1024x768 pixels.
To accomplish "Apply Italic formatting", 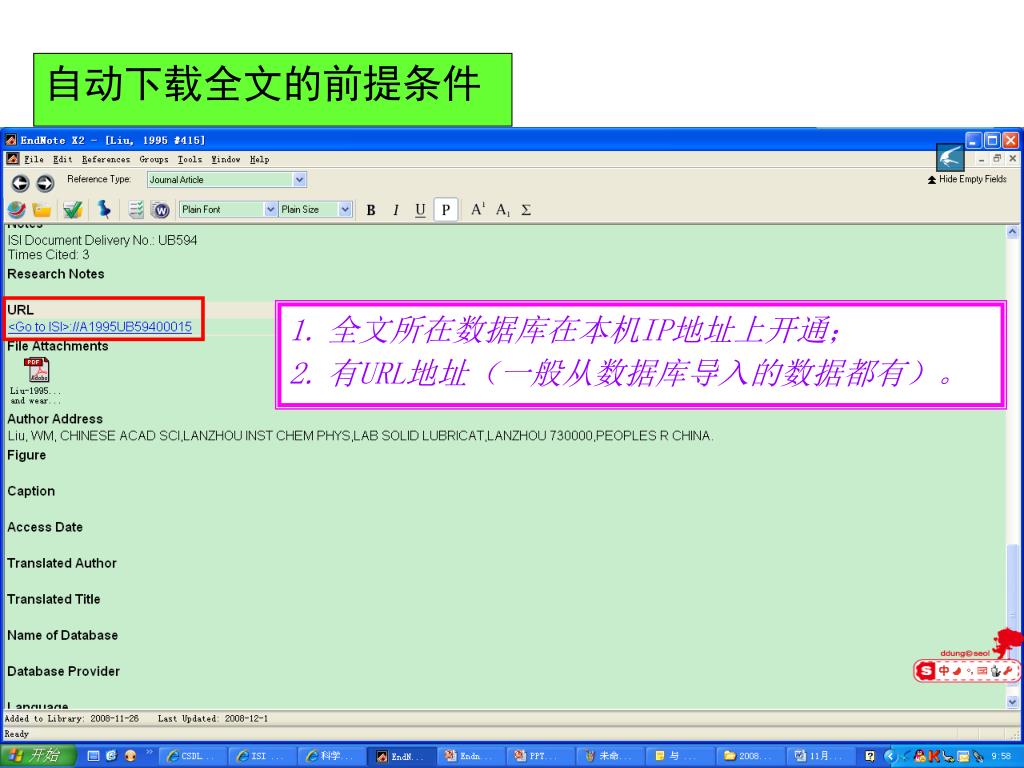I will click(x=396, y=210).
